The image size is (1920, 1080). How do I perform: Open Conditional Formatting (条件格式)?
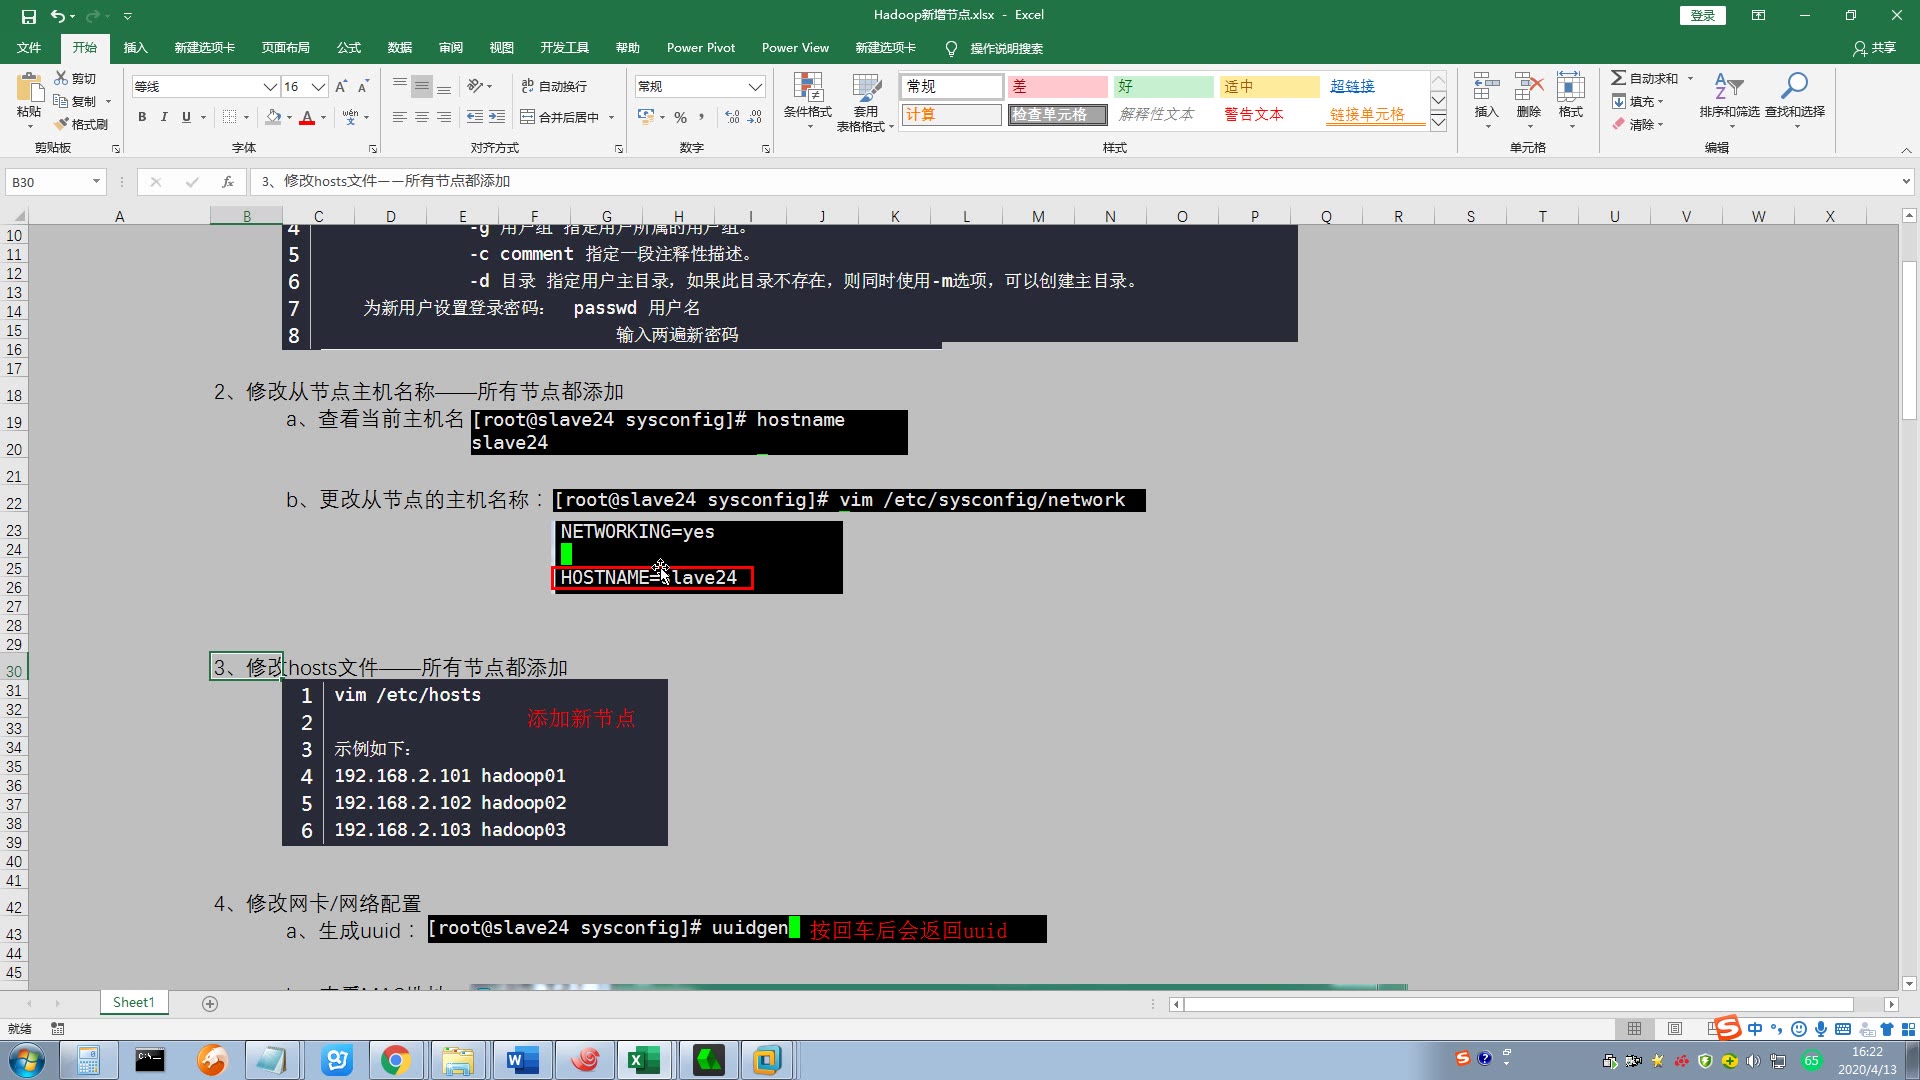click(x=807, y=95)
